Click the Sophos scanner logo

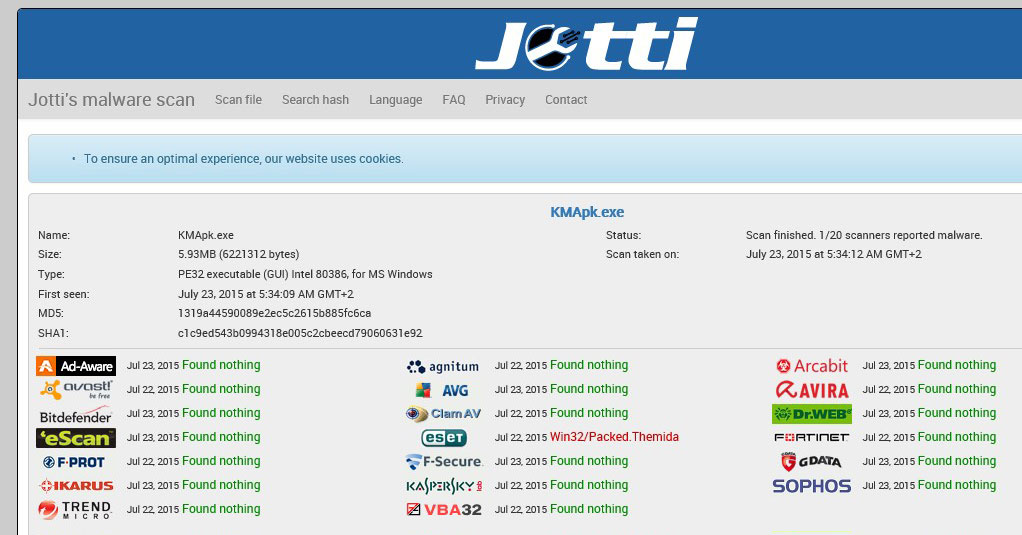[811, 486]
